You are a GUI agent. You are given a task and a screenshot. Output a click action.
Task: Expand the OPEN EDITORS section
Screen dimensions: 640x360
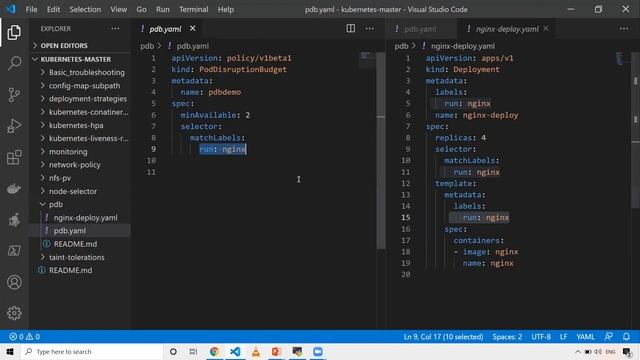click(81, 45)
